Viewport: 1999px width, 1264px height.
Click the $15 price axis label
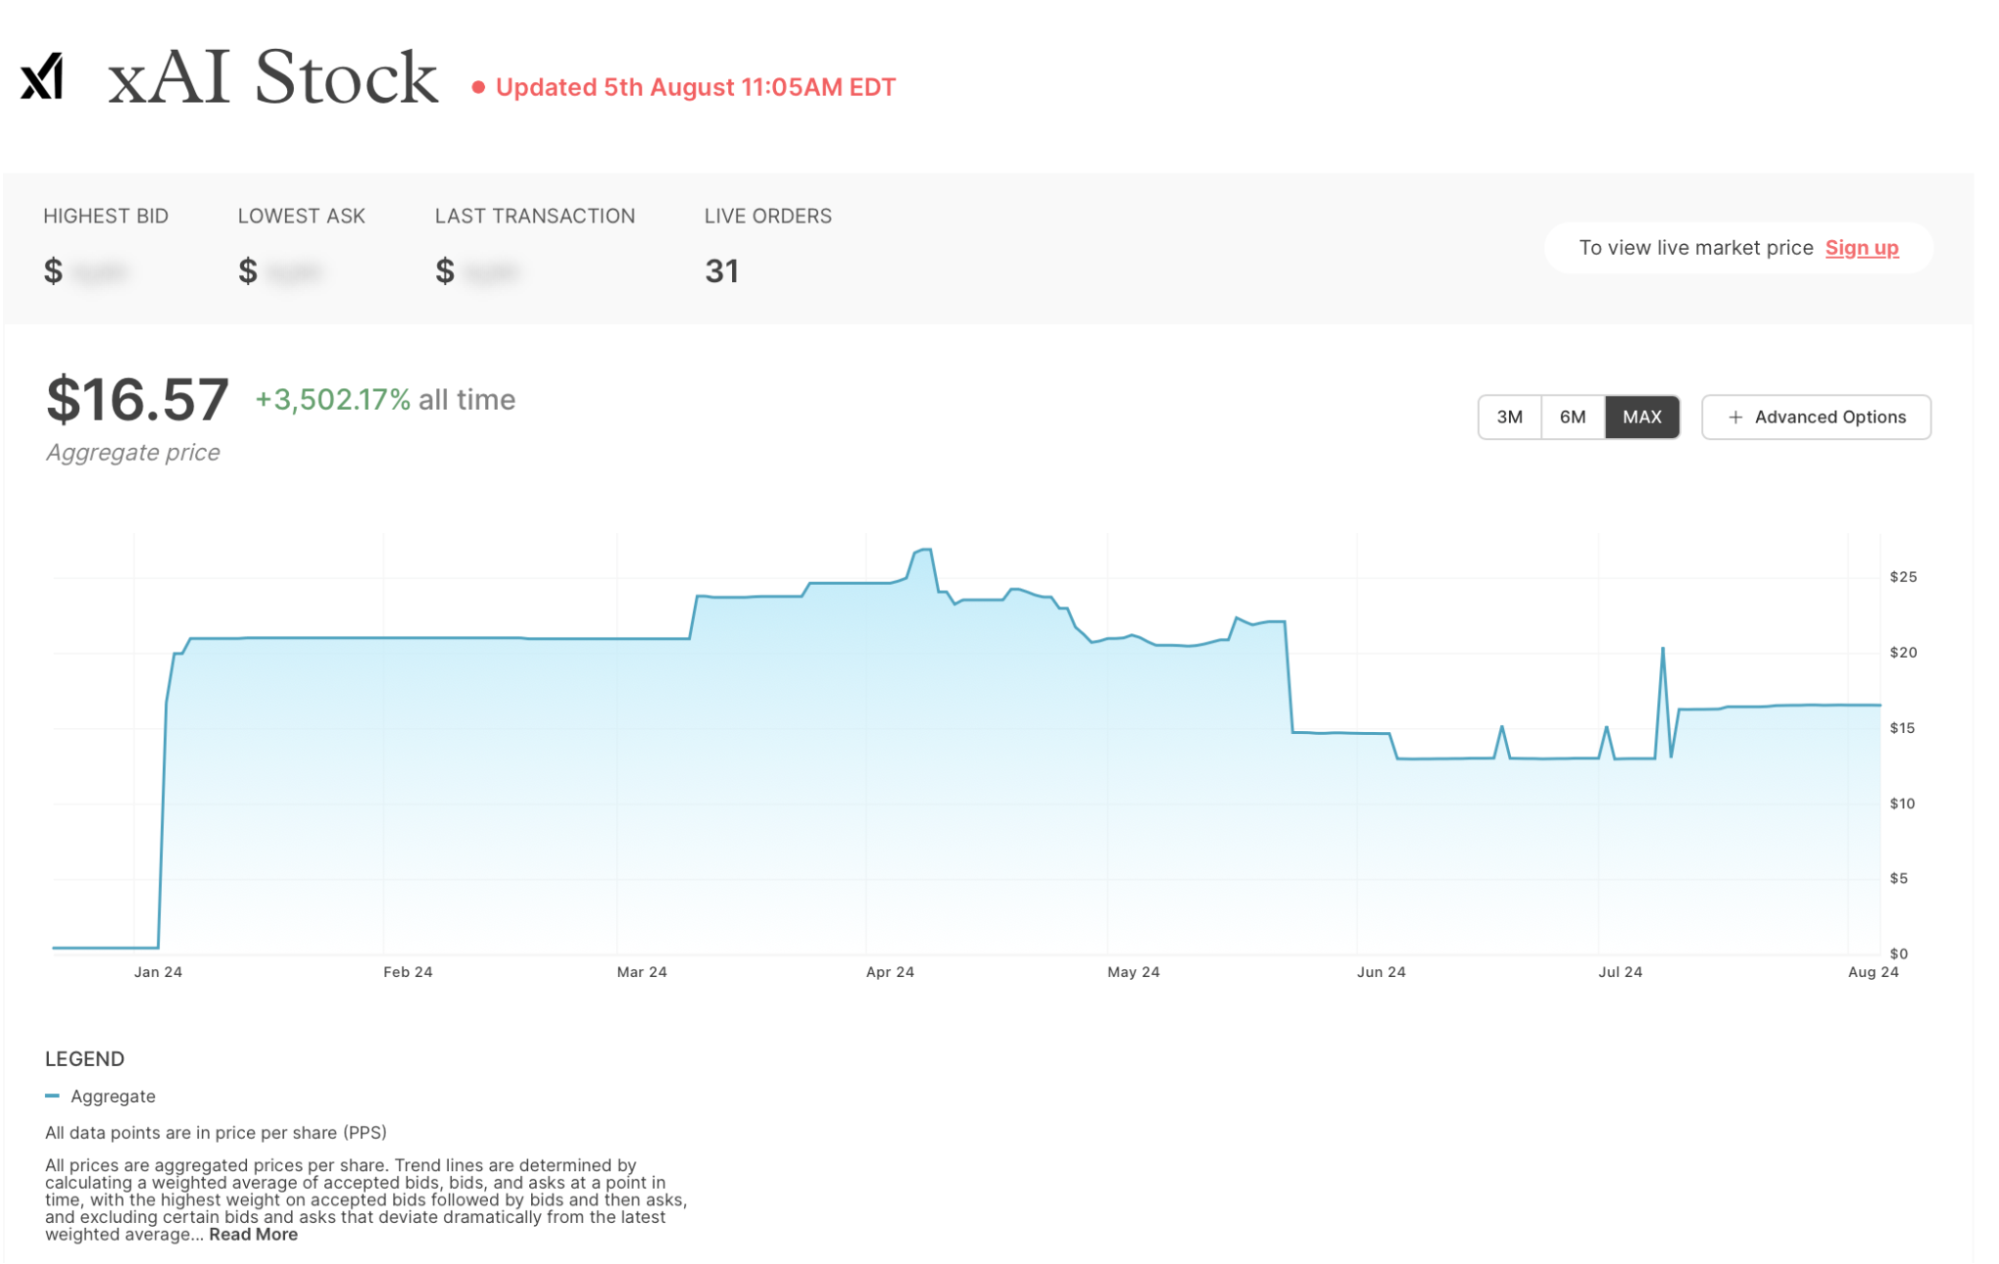[1902, 728]
